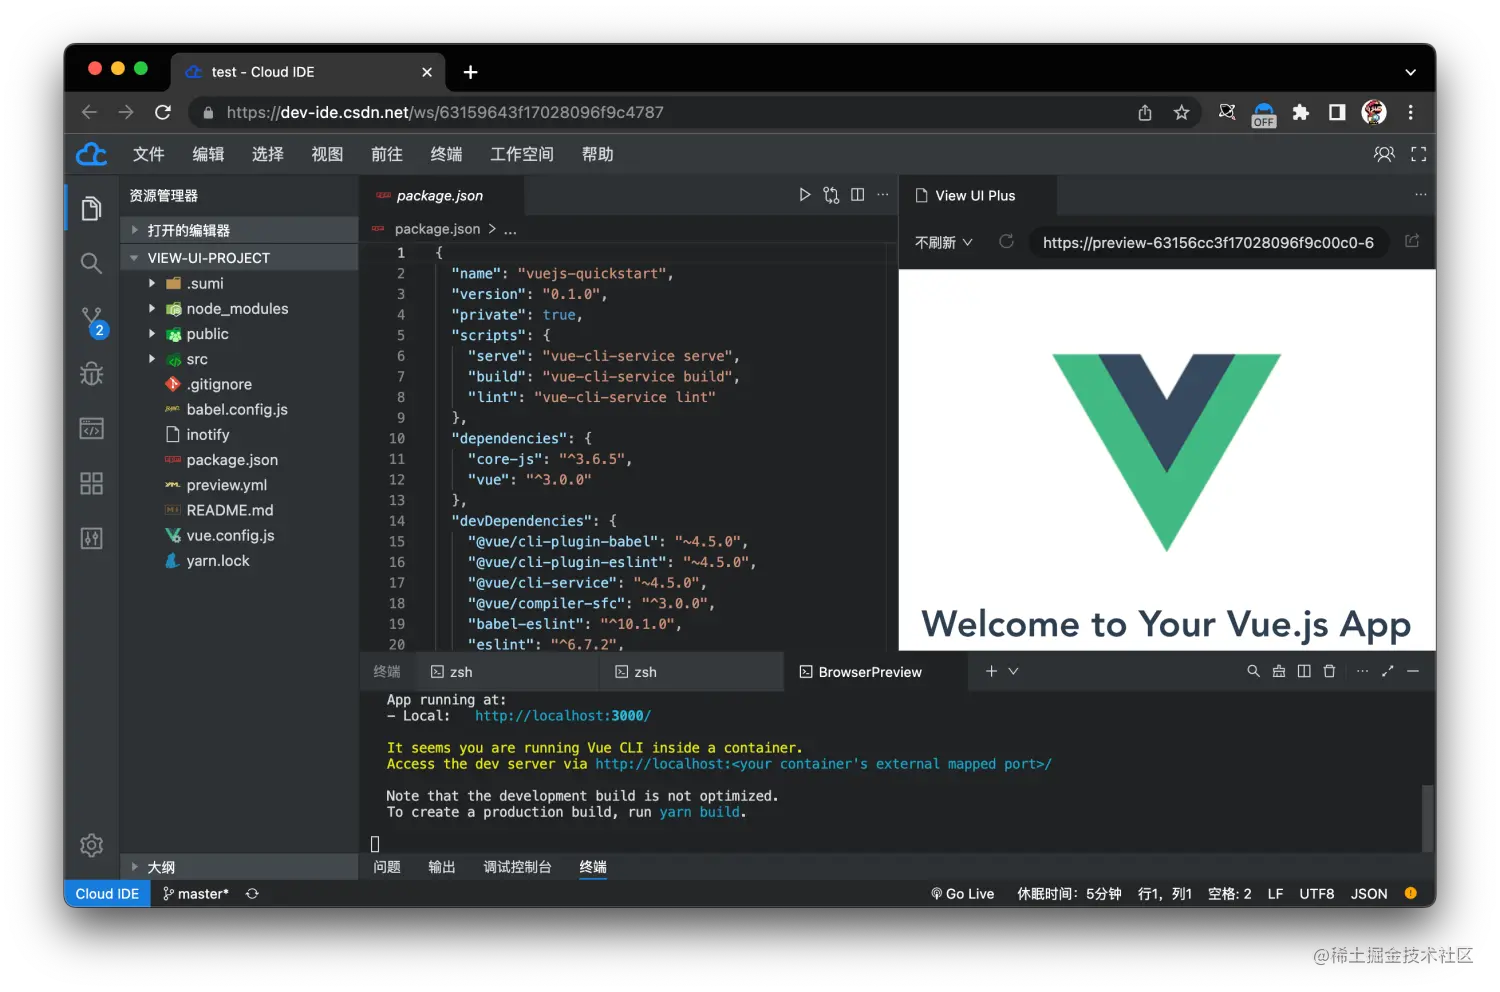The image size is (1500, 992).
Task: Open View UI Plus panel more actions
Action: coord(1420,195)
